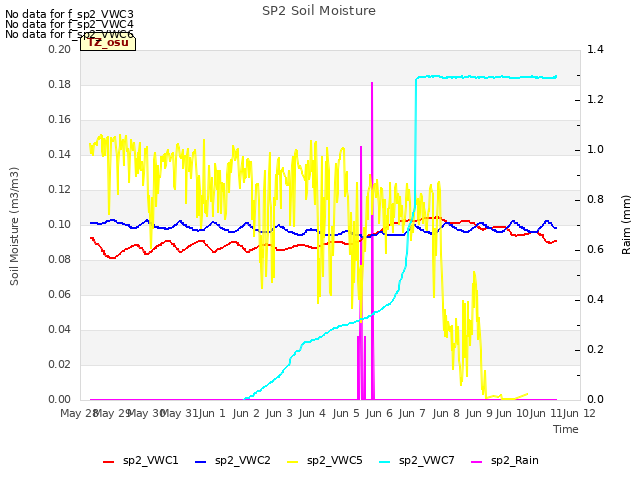
Task: Click the 0.10 left axis tick label
Action: (x=59, y=224)
